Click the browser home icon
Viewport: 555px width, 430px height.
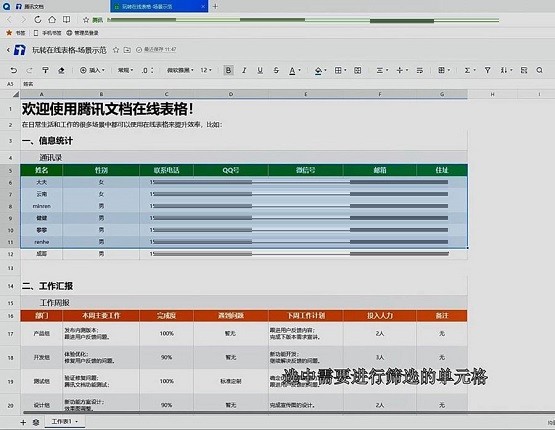tap(52, 20)
